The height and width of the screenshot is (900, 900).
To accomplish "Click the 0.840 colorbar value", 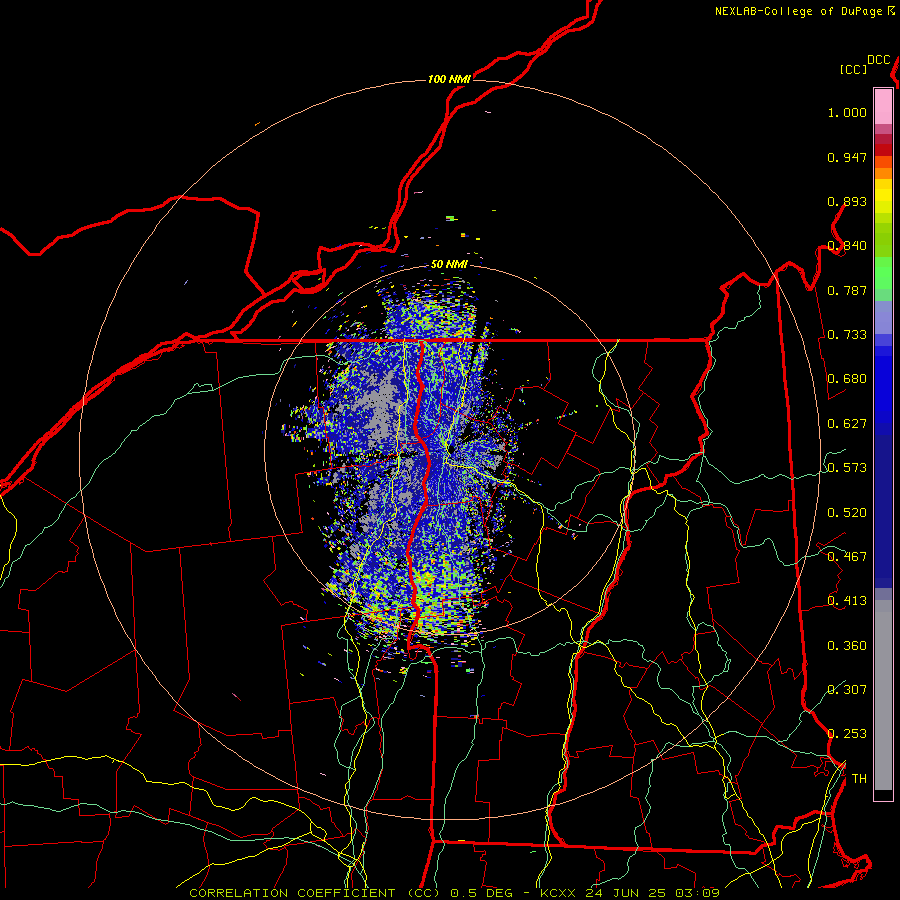I will coord(847,246).
